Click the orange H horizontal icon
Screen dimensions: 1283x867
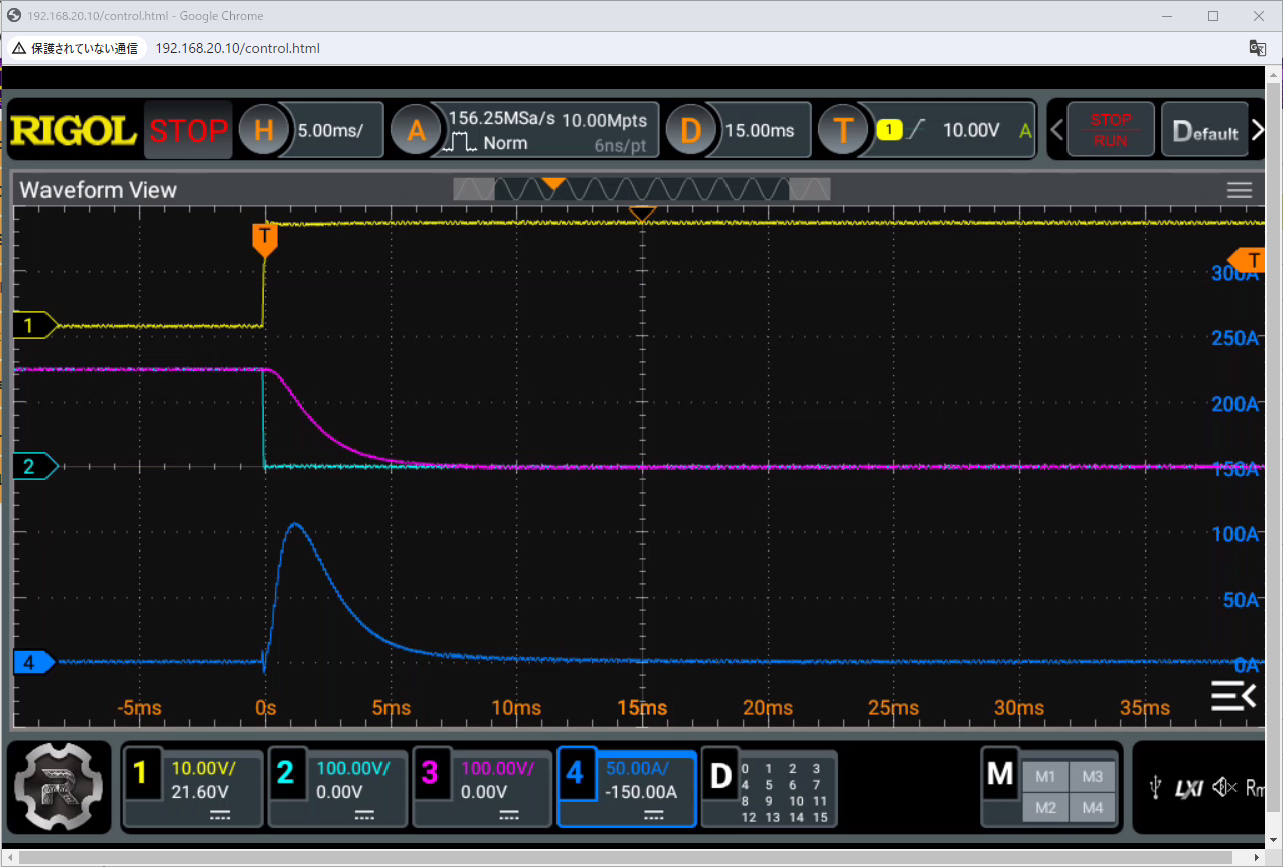tap(264, 130)
